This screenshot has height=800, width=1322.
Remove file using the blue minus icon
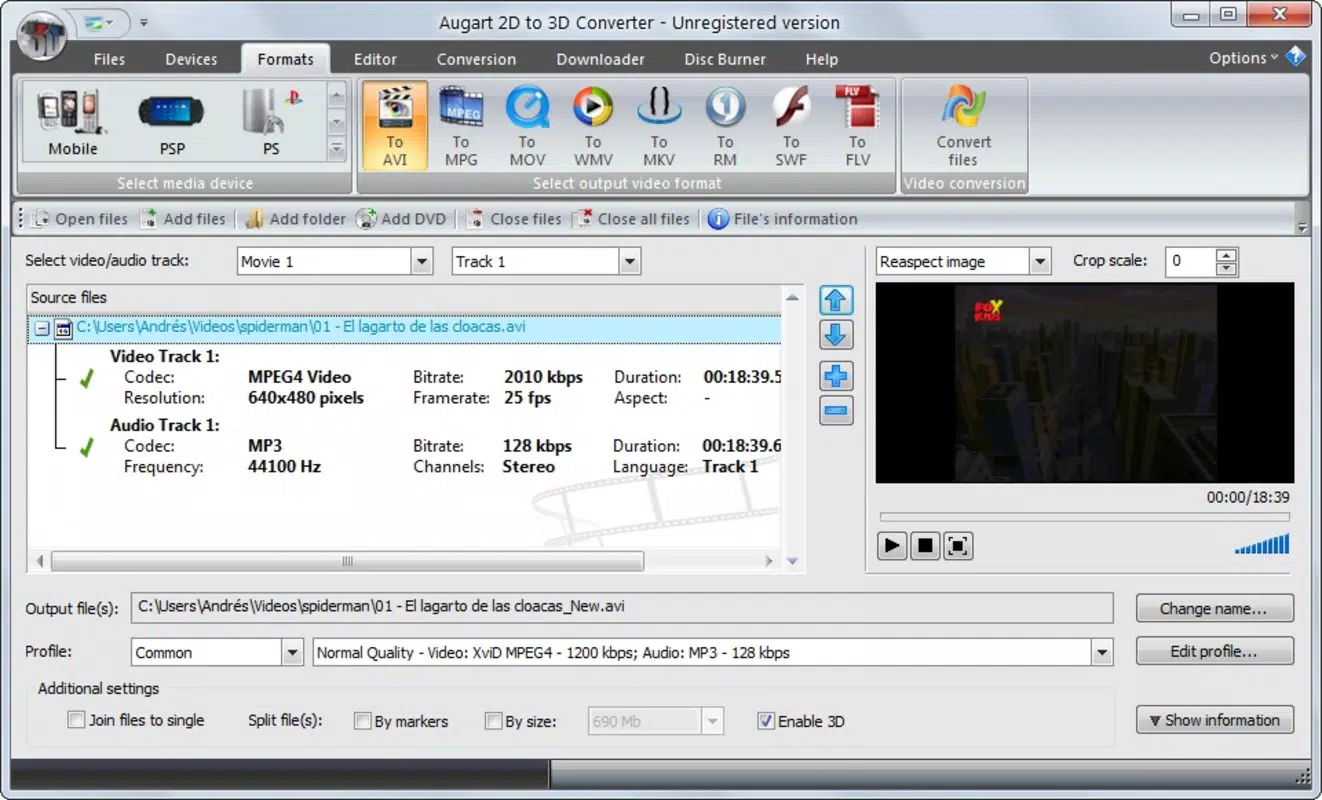pos(836,410)
